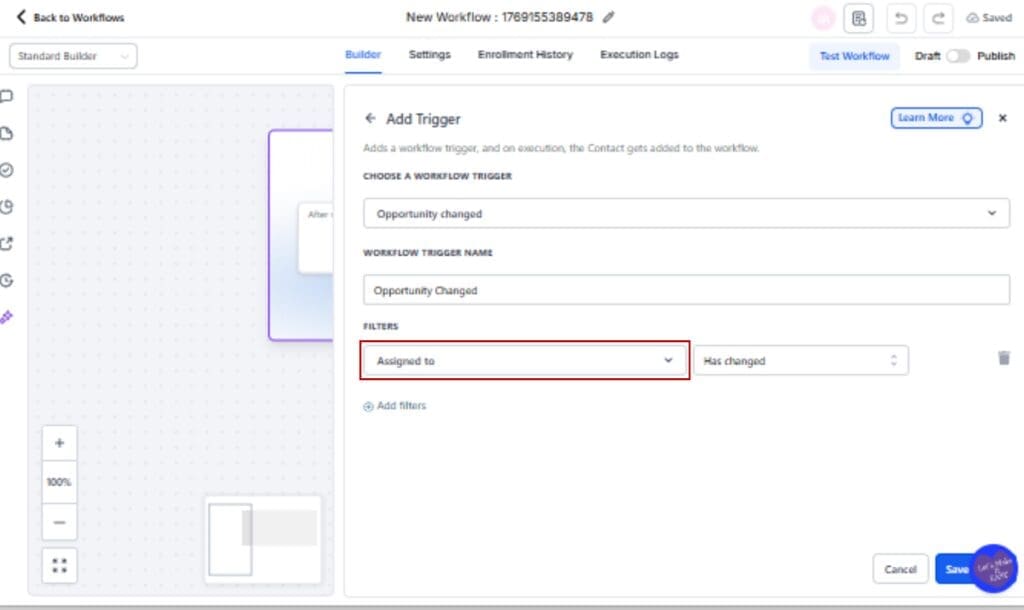Click the Test Workflow button
This screenshot has height=610, width=1024.
pos(854,57)
